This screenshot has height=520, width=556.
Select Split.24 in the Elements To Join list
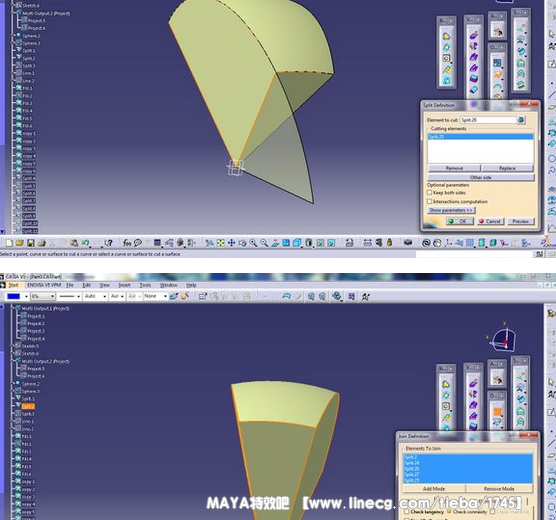[468, 463]
